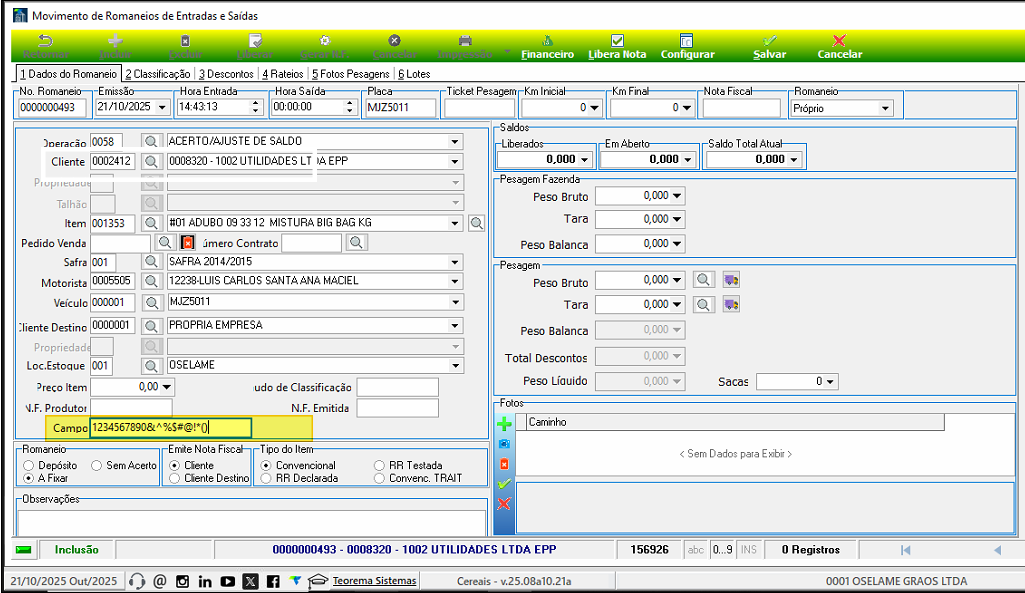Click the green plus icon in Fotos
1025x593 pixels.
[504, 424]
